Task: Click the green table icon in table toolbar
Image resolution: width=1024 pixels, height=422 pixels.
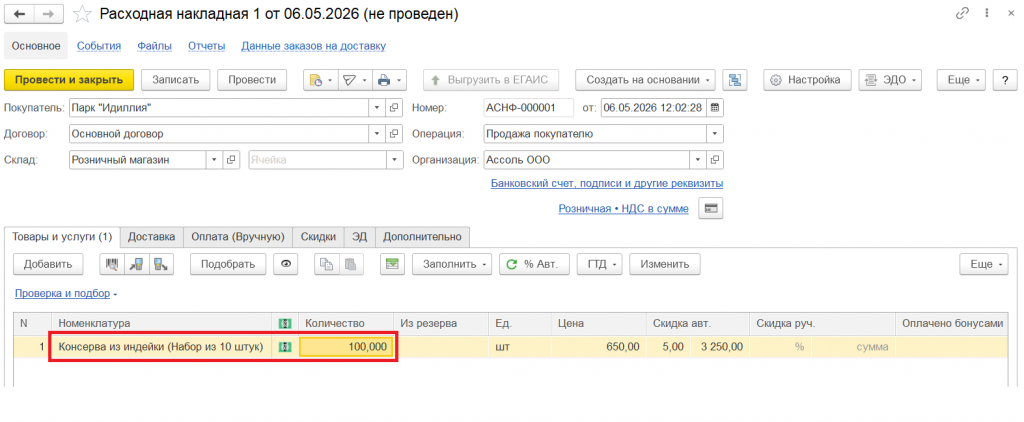Action: [392, 264]
